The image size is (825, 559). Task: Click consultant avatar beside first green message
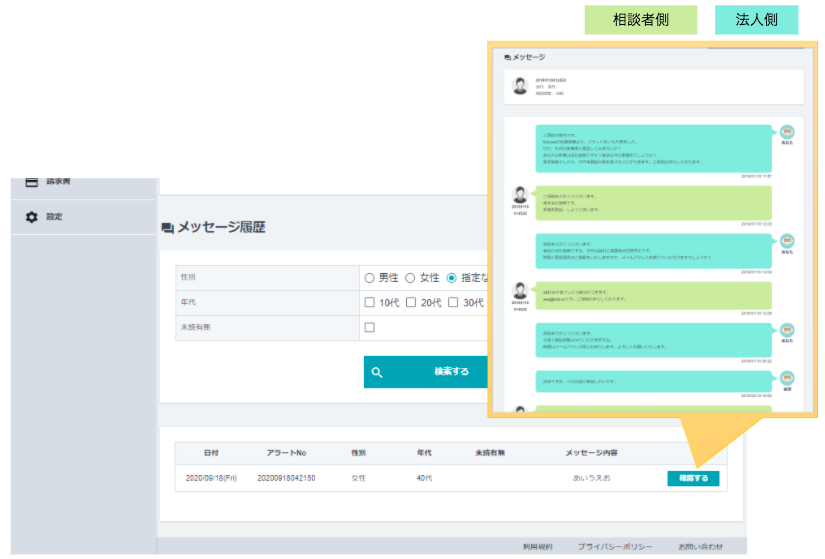click(x=520, y=195)
